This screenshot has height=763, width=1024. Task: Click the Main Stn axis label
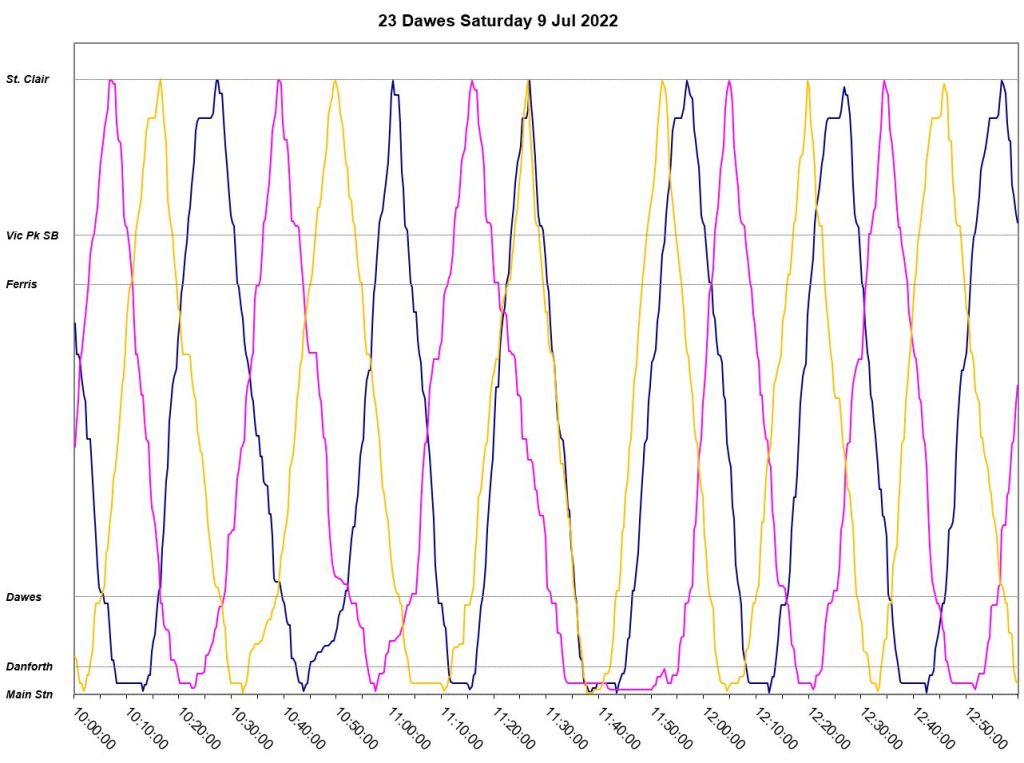click(29, 694)
